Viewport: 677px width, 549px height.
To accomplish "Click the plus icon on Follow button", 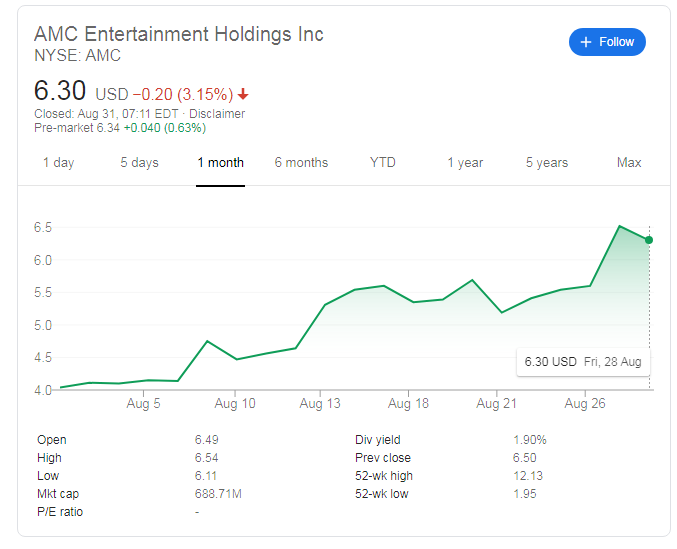I will click(x=585, y=42).
